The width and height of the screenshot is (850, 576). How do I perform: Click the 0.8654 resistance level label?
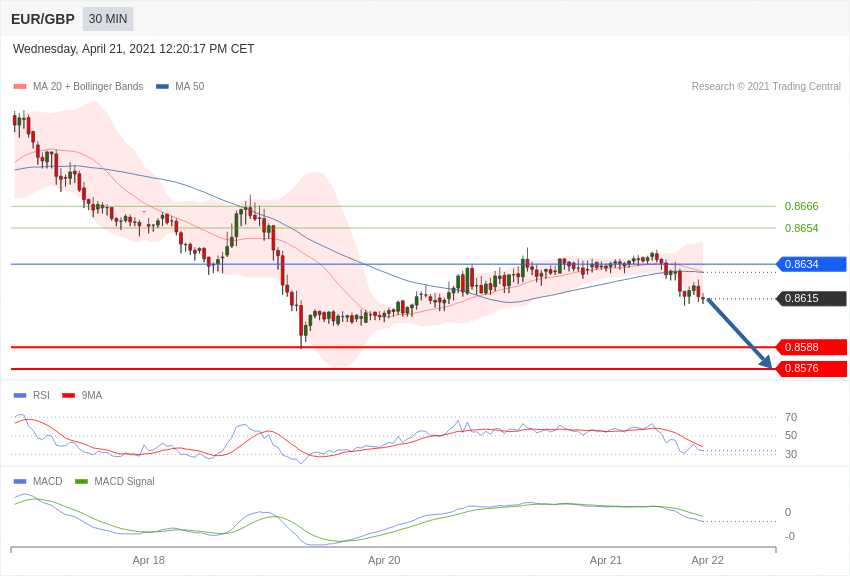(802, 229)
